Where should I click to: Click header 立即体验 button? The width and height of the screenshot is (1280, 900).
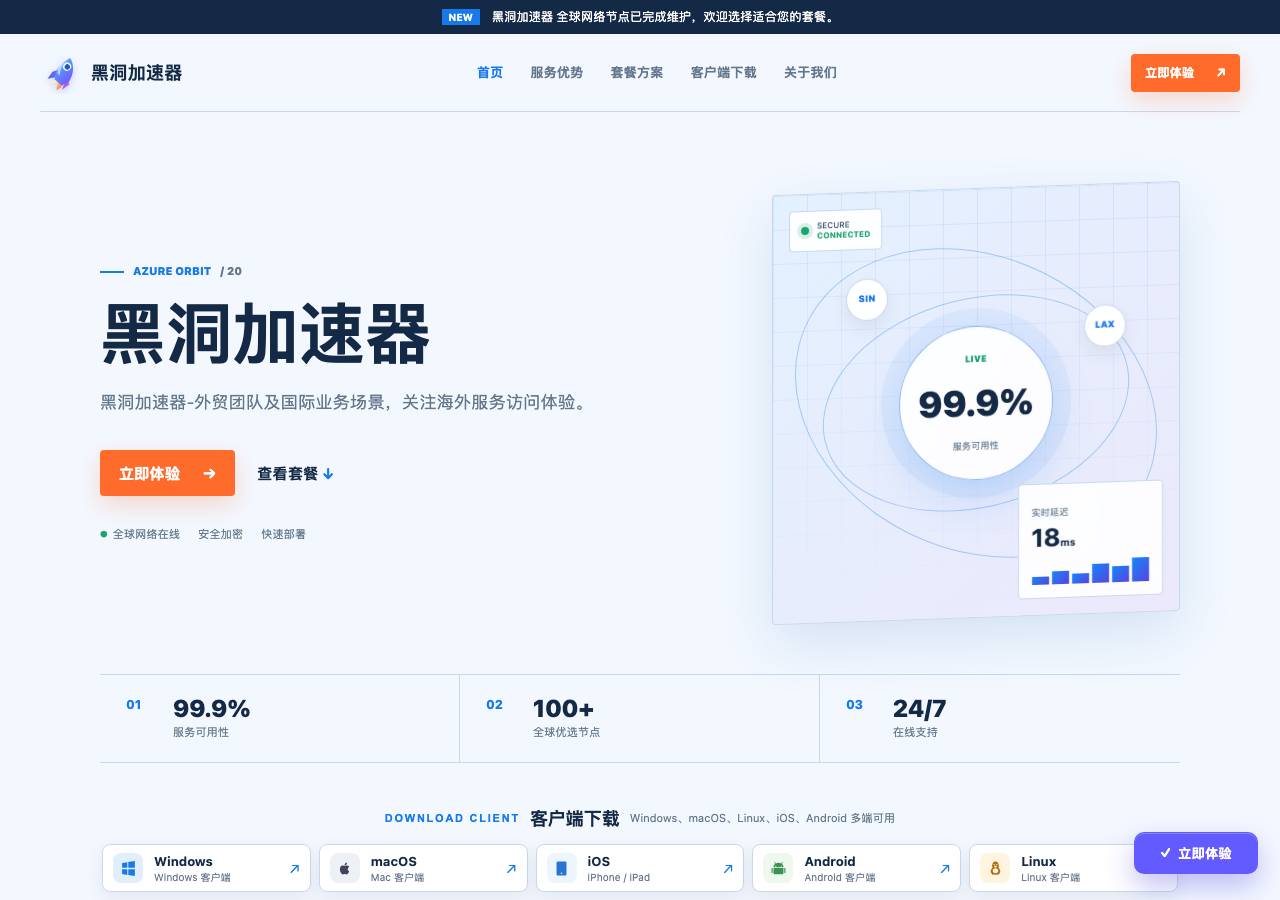pos(1185,73)
